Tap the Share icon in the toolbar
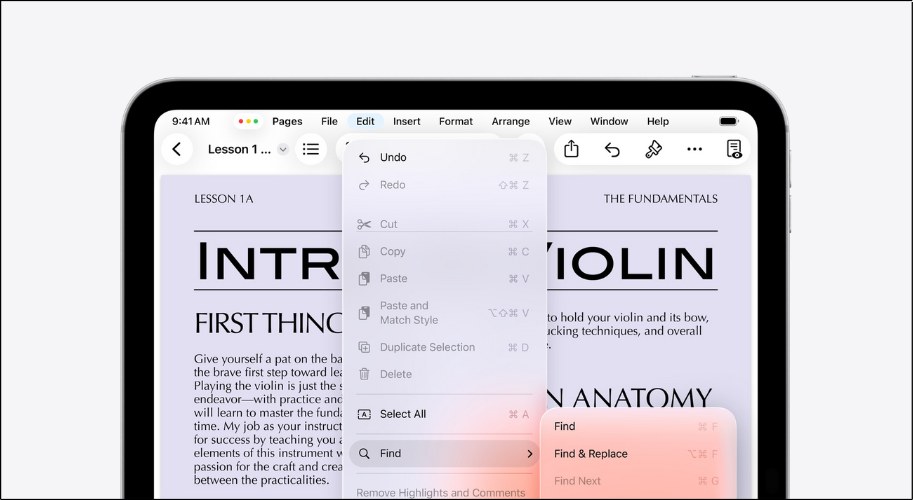913x500 pixels. coord(571,149)
